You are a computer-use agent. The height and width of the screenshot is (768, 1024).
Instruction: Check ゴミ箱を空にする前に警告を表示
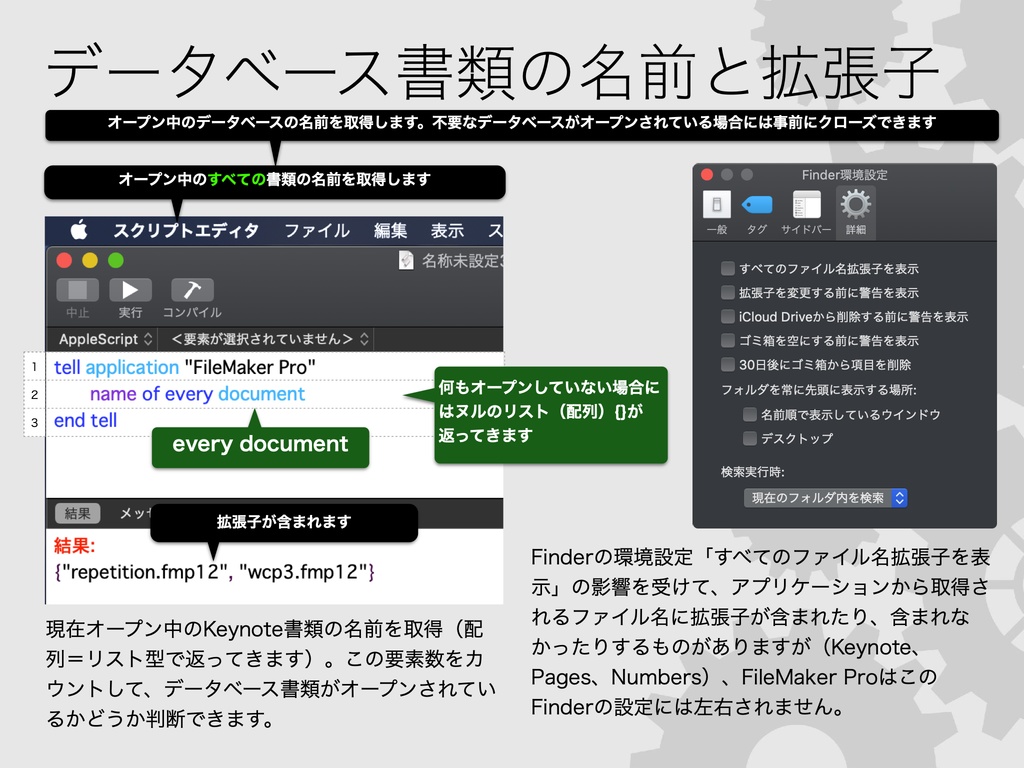729,340
